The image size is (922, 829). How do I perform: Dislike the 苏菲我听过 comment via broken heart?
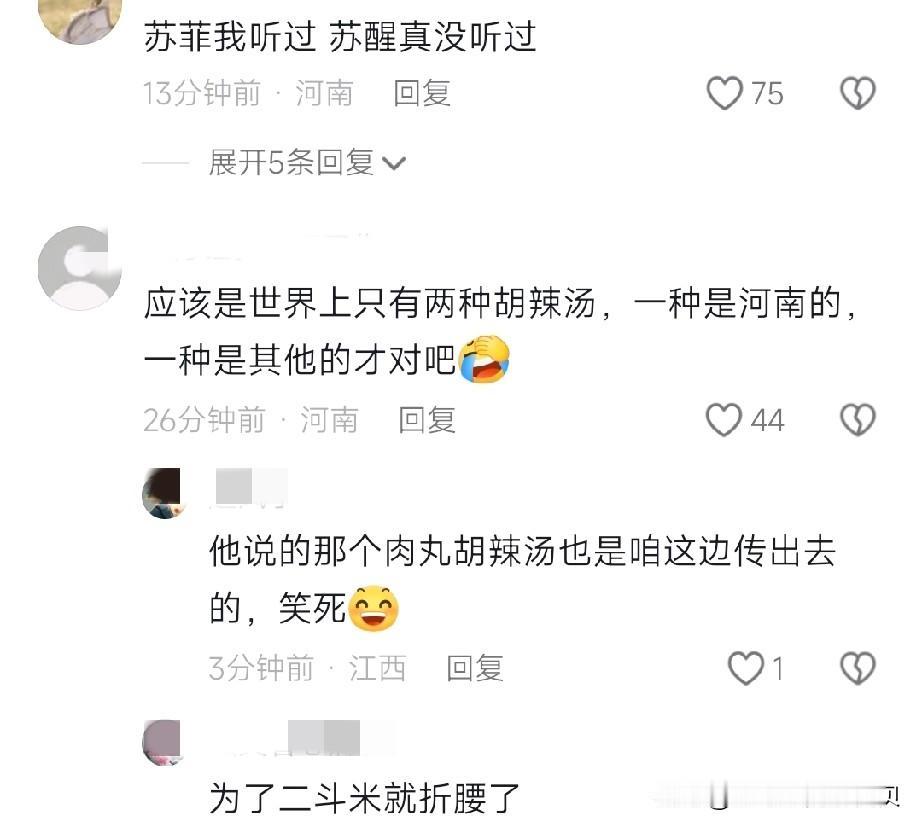click(x=858, y=93)
